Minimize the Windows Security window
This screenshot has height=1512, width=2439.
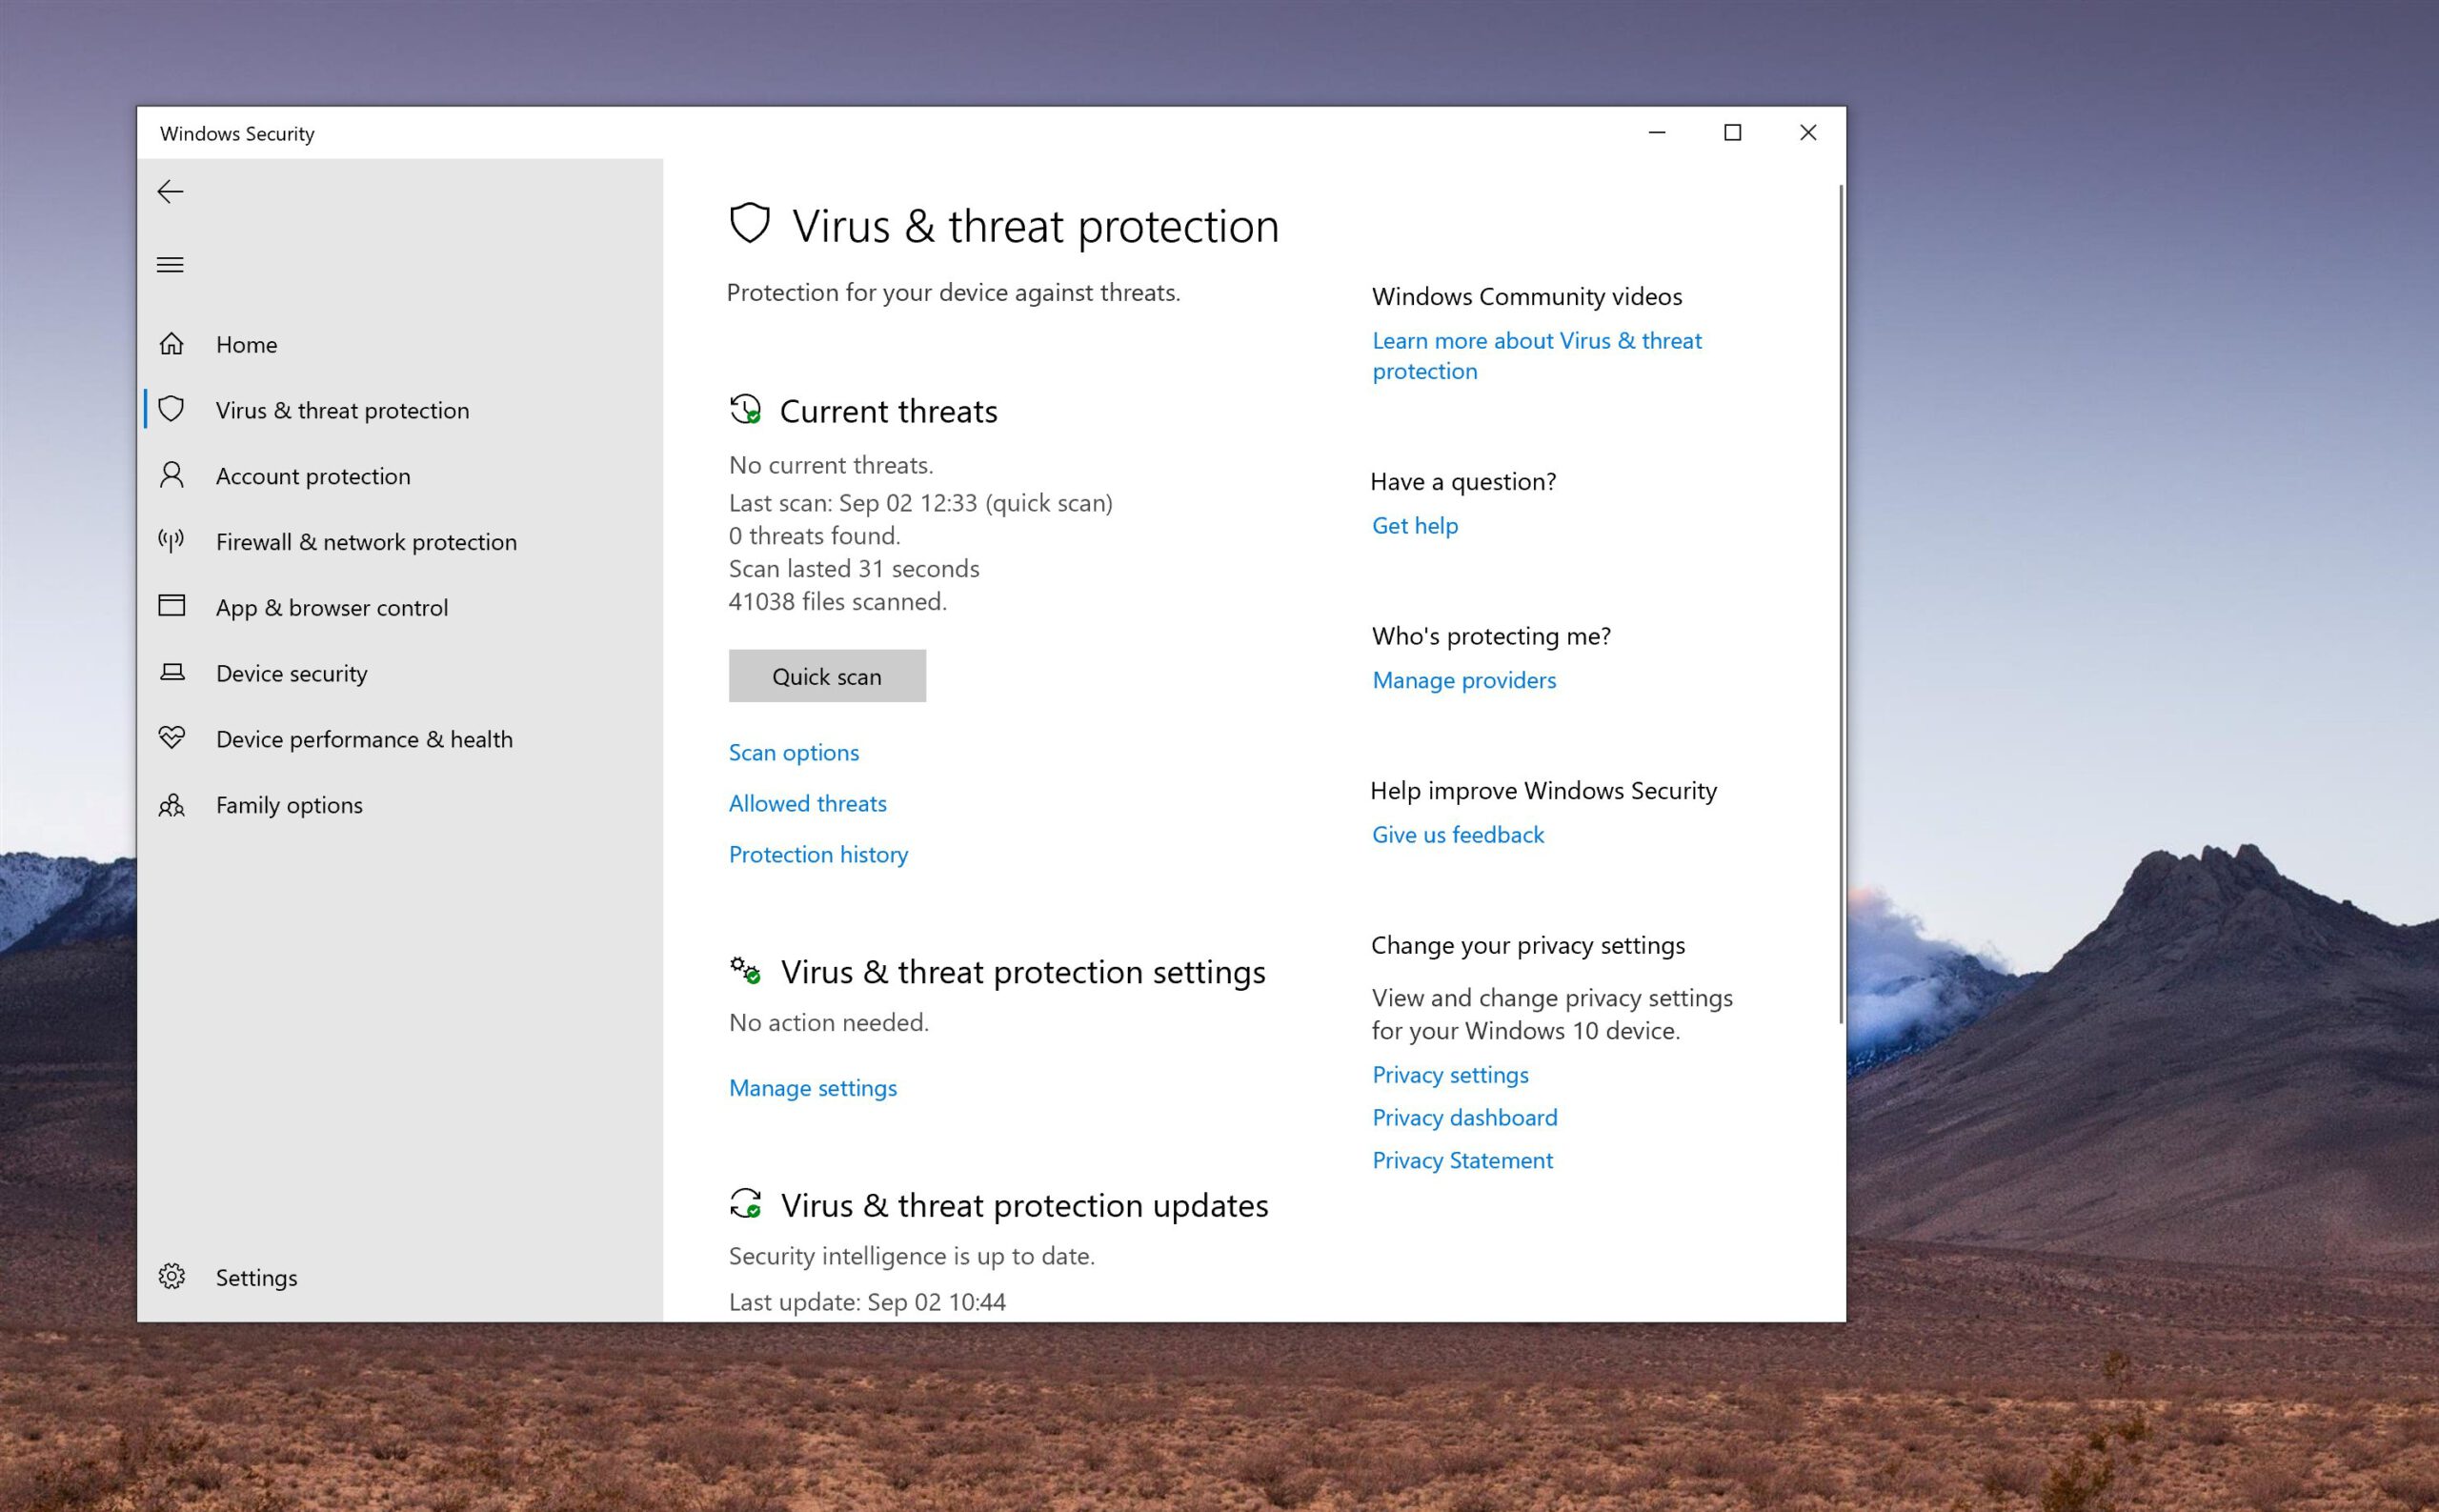[x=1657, y=132]
